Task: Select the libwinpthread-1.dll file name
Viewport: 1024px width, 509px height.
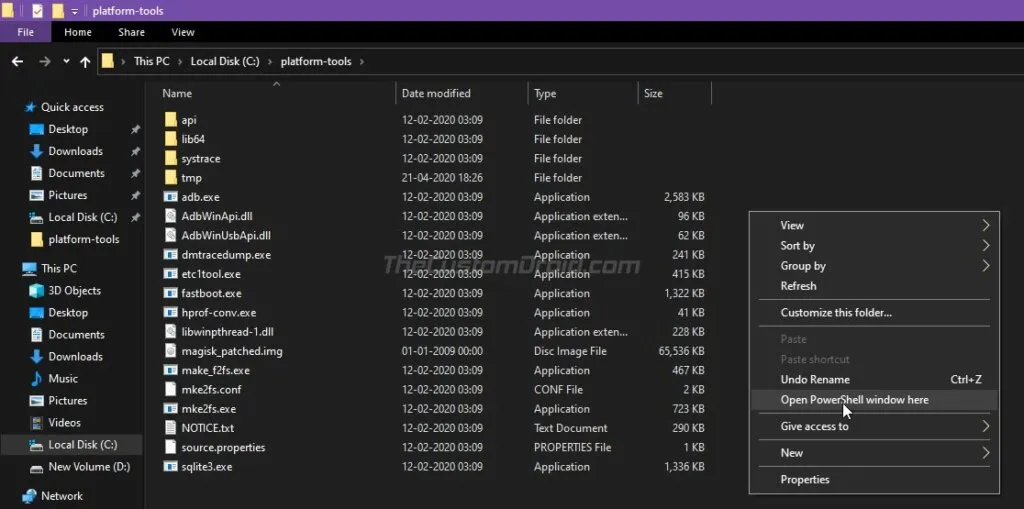Action: (227, 332)
